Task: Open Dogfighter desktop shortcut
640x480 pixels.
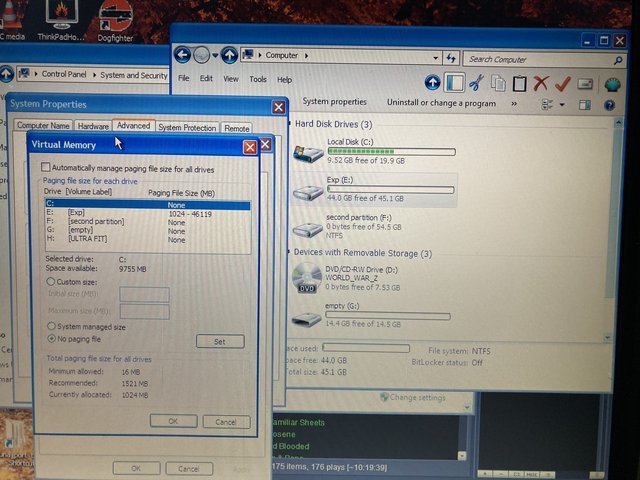Action: pos(116,20)
